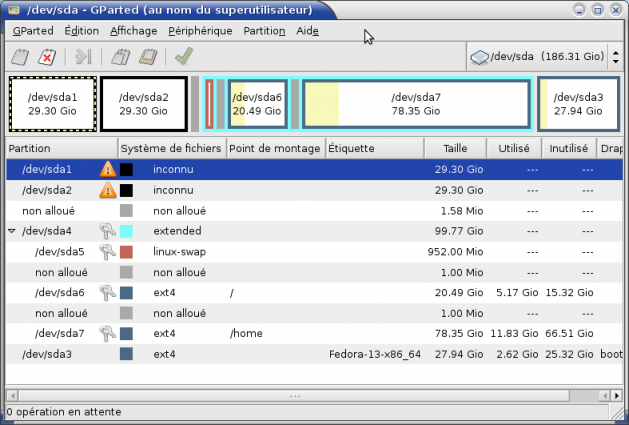Select the /dev/sda6 row mounted at /
Image resolution: width=629 pixels, height=425 pixels.
(x=314, y=293)
